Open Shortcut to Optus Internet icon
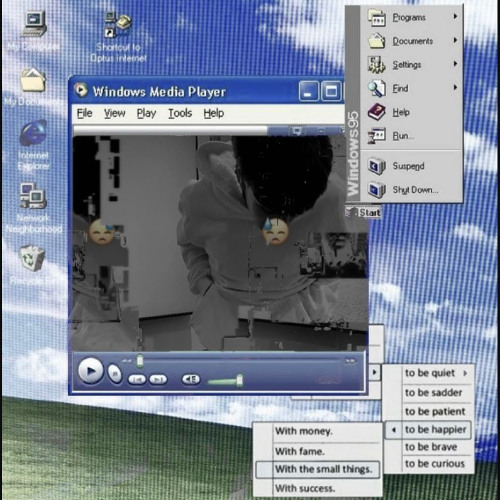 pos(118,24)
